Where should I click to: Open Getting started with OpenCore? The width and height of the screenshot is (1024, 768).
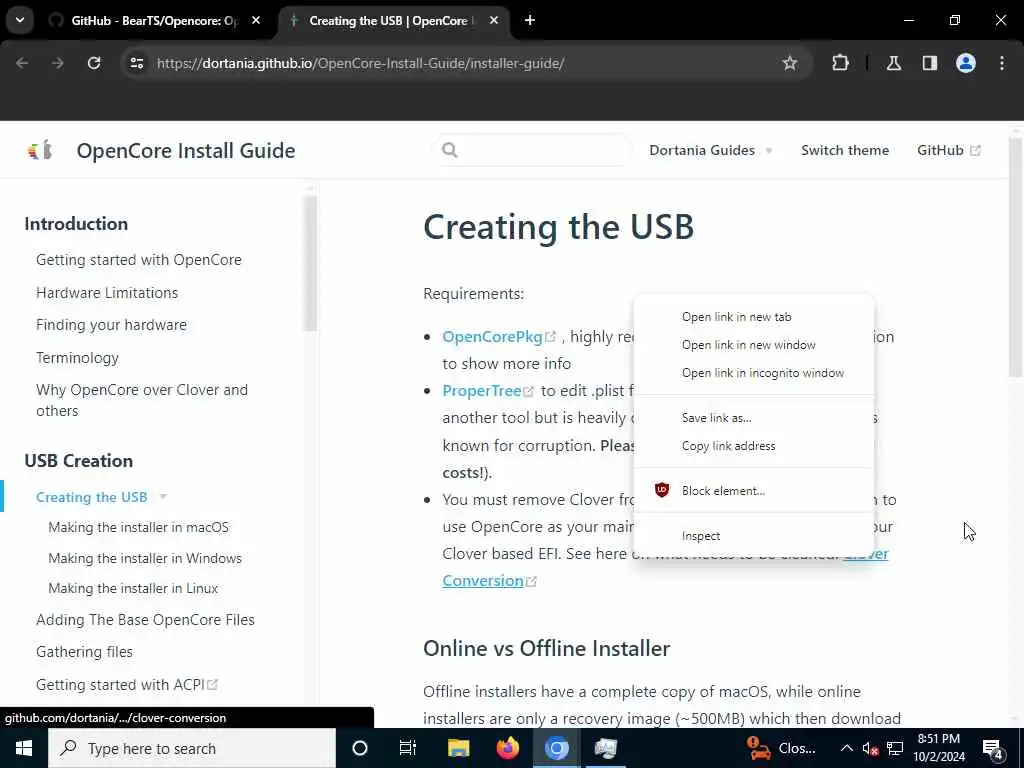pos(138,260)
